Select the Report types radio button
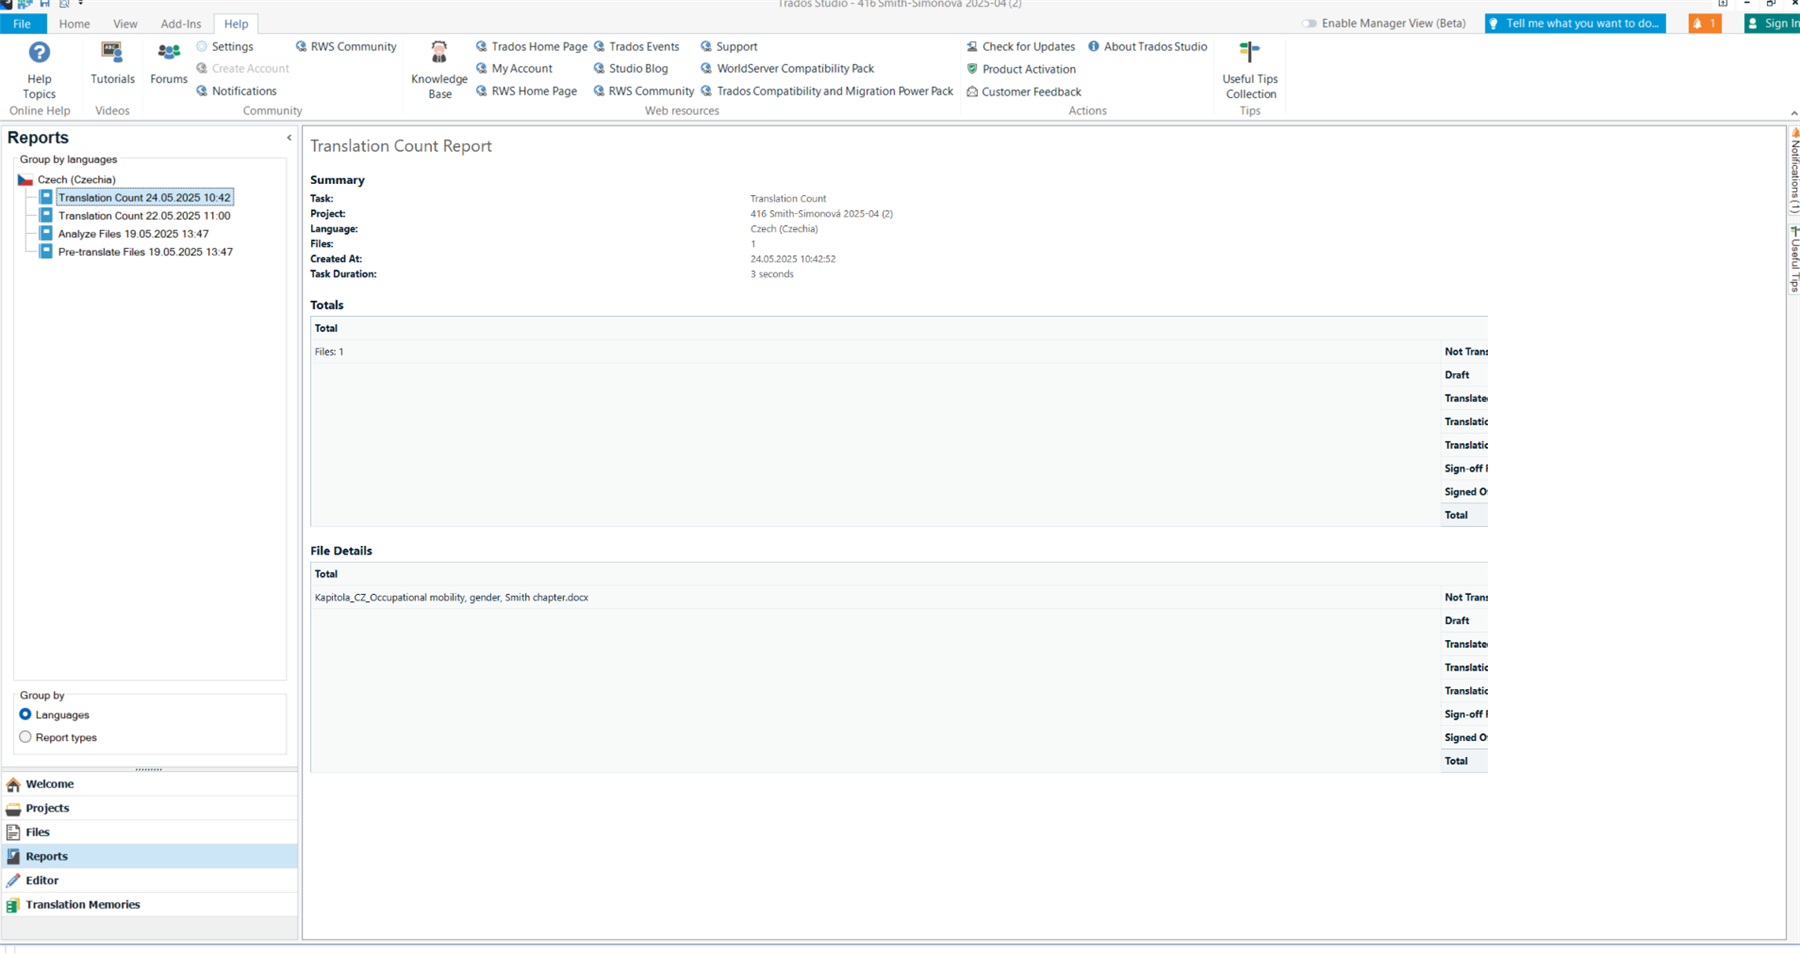This screenshot has height=954, width=1800. pyautogui.click(x=24, y=737)
